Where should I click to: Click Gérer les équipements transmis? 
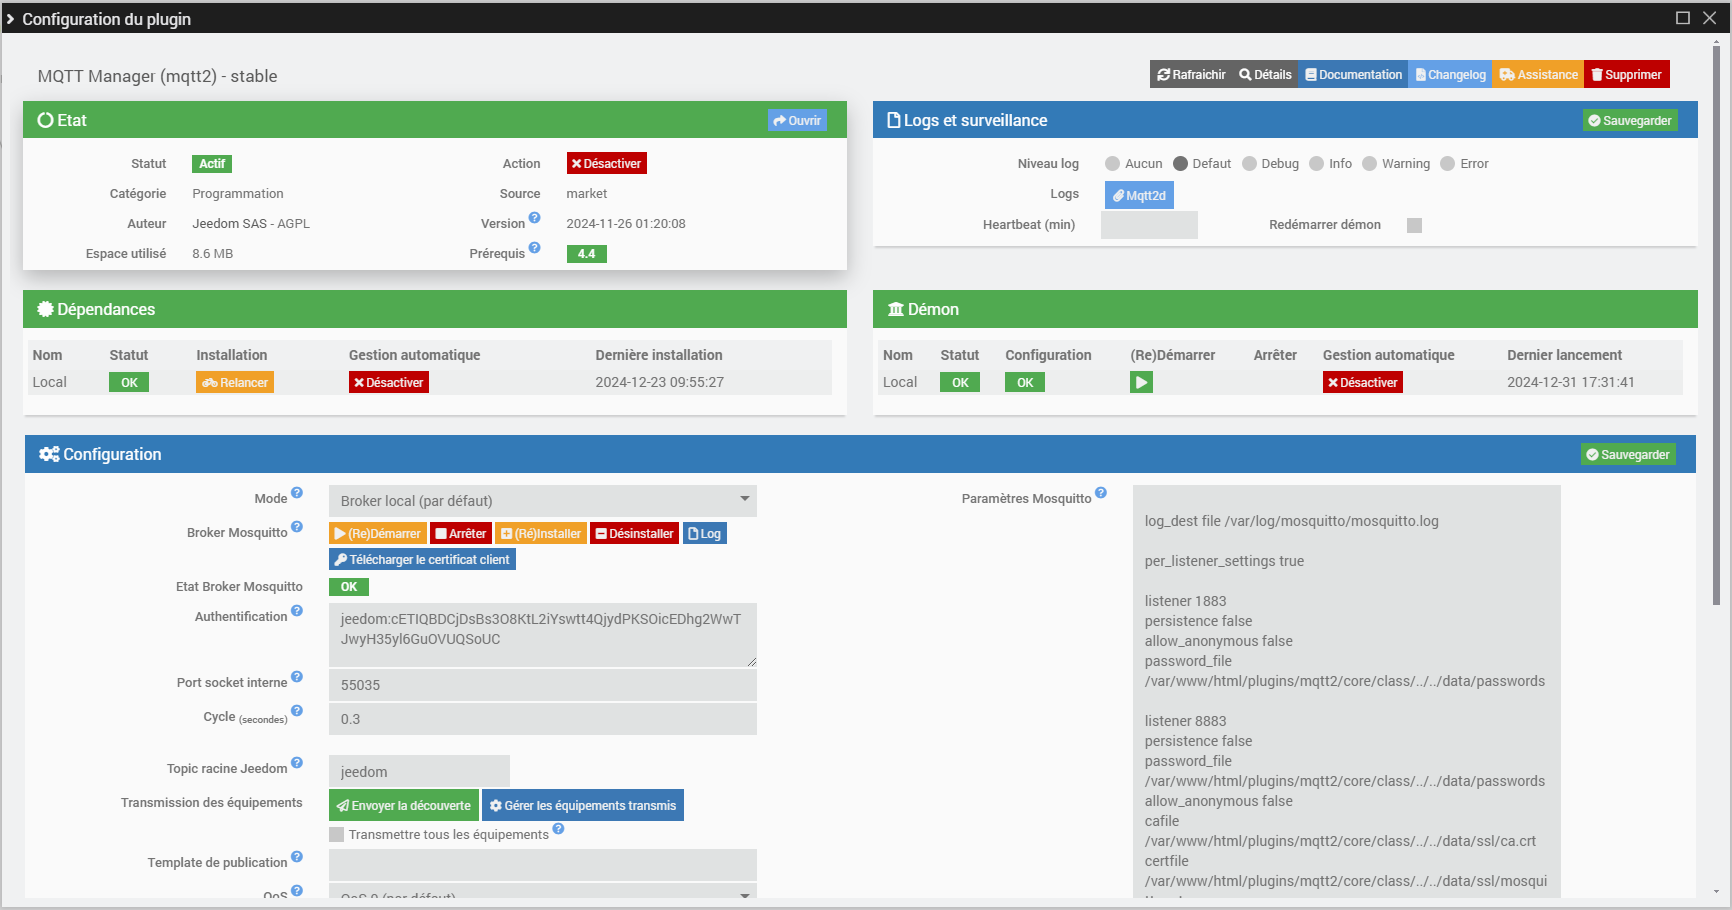(x=583, y=805)
